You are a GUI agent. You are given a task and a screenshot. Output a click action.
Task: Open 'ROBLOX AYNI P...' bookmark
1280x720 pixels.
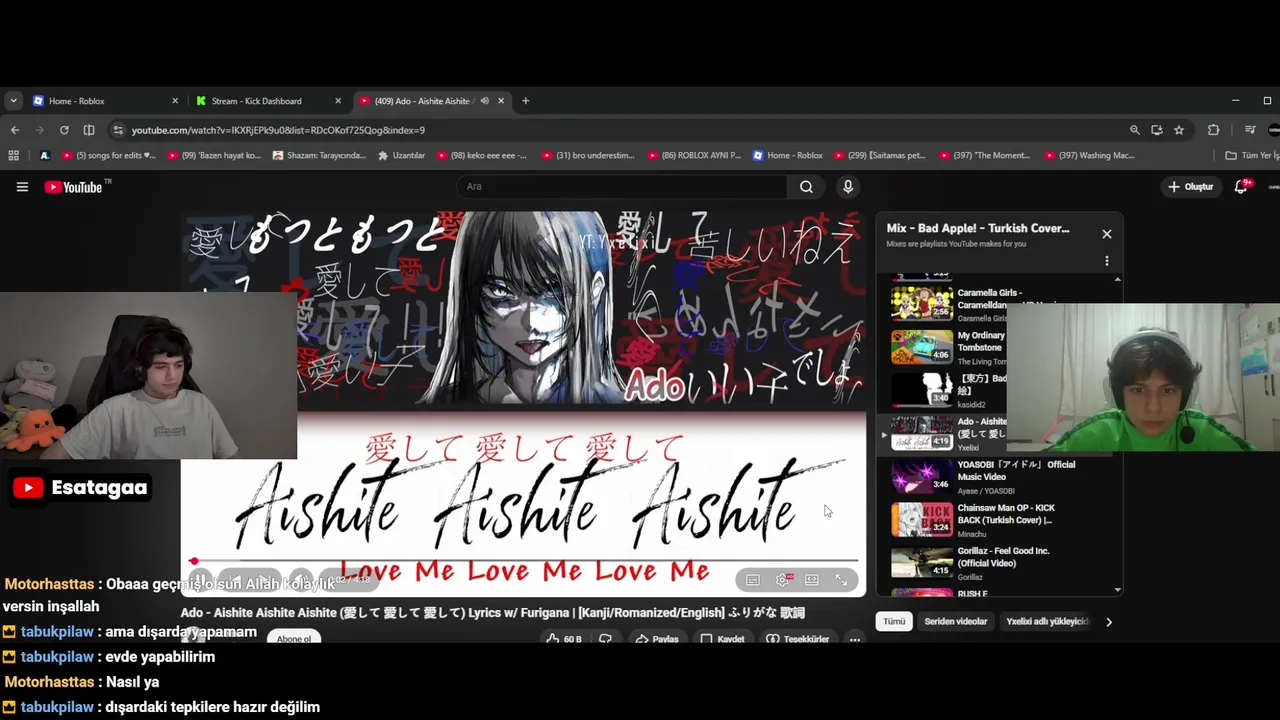(694, 155)
